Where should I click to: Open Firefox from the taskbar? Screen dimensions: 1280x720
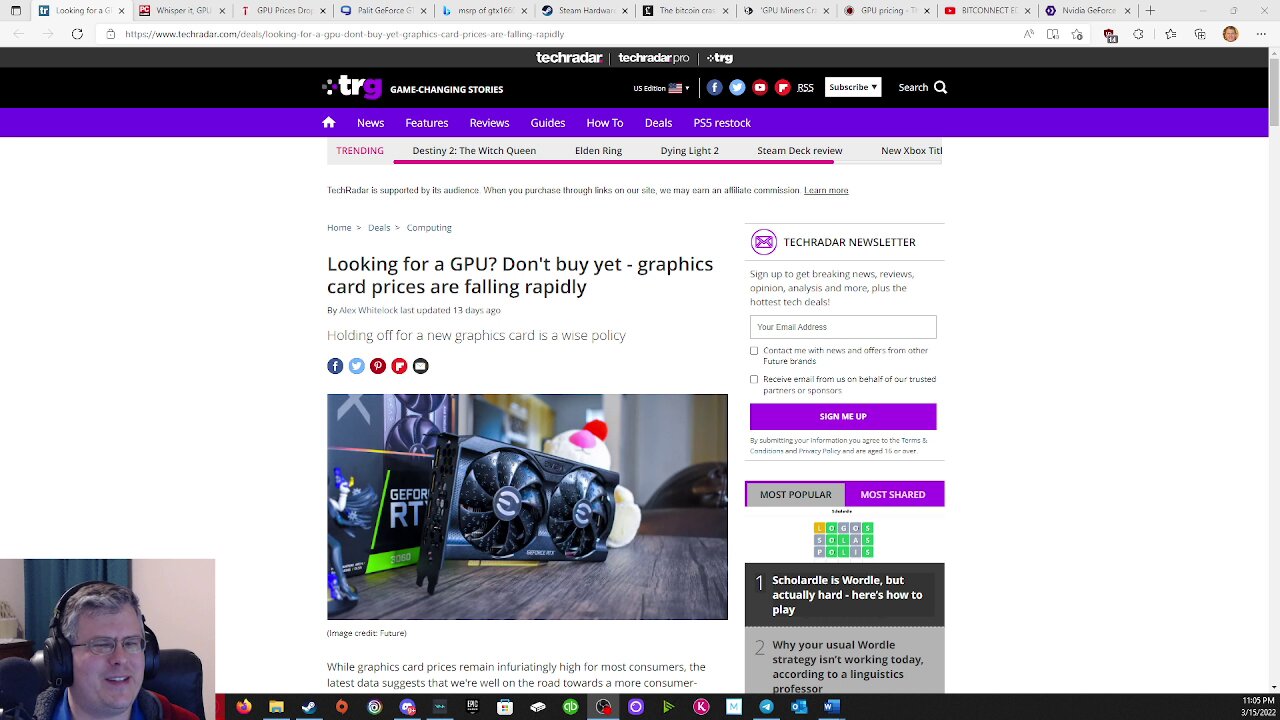(x=244, y=707)
